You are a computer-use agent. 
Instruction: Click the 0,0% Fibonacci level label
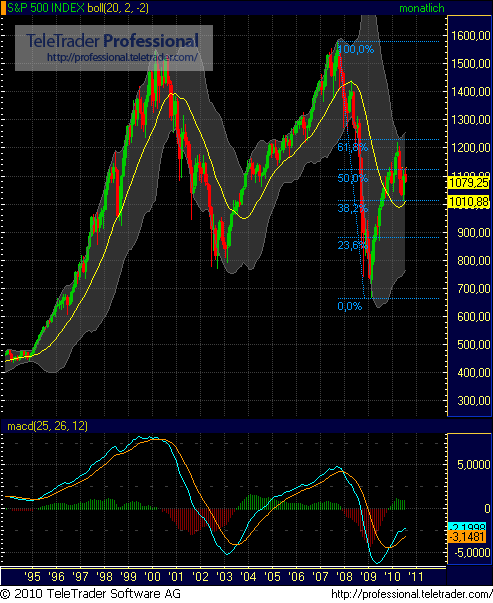pyautogui.click(x=350, y=306)
